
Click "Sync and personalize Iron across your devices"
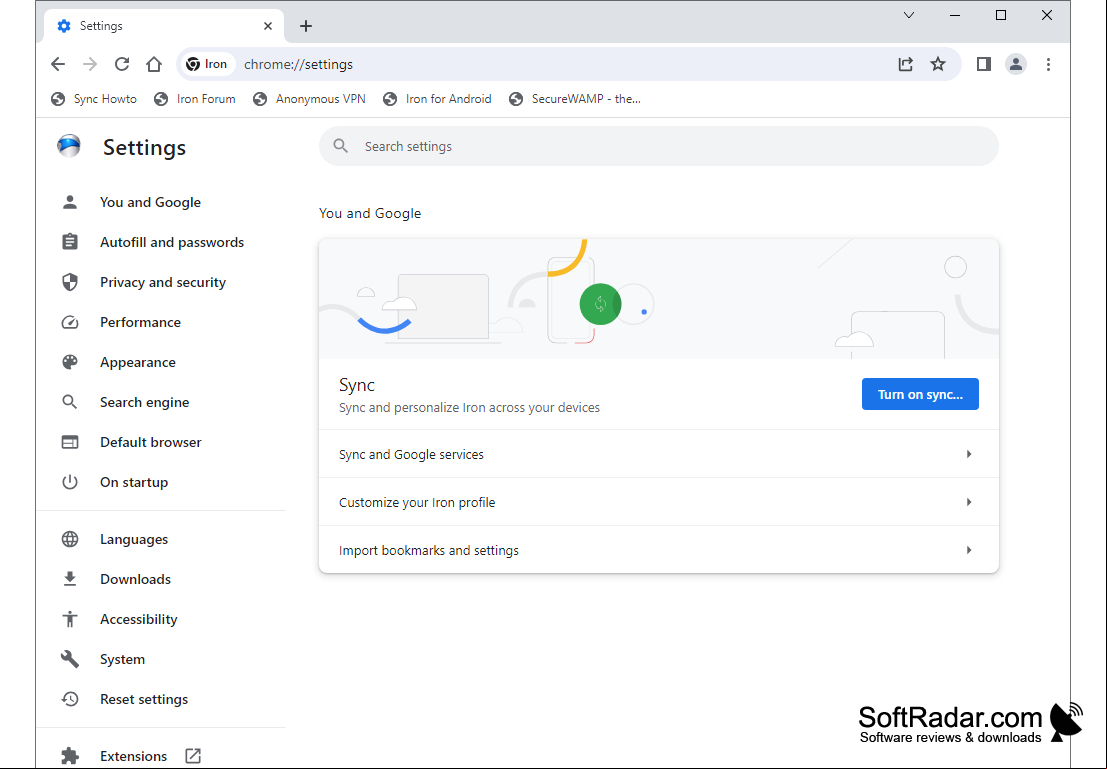(469, 407)
